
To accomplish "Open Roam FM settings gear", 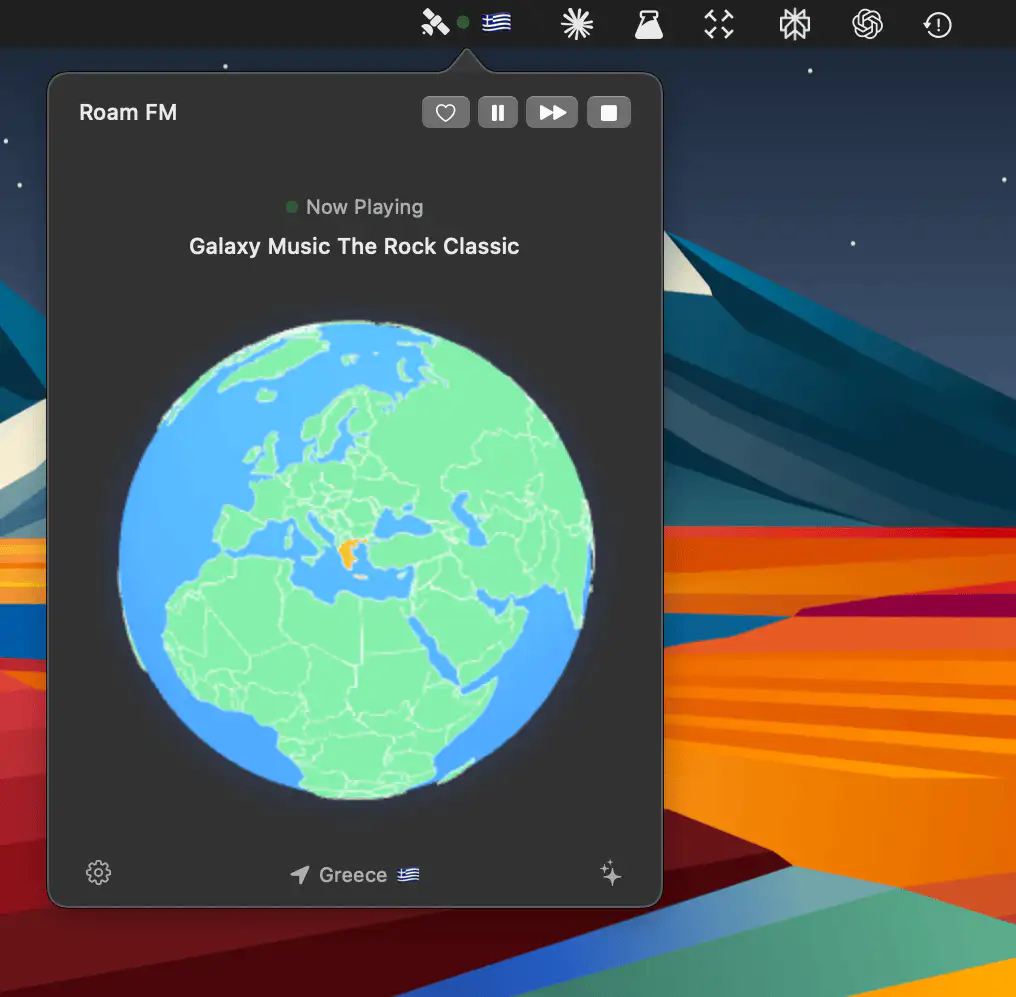I will [x=98, y=873].
